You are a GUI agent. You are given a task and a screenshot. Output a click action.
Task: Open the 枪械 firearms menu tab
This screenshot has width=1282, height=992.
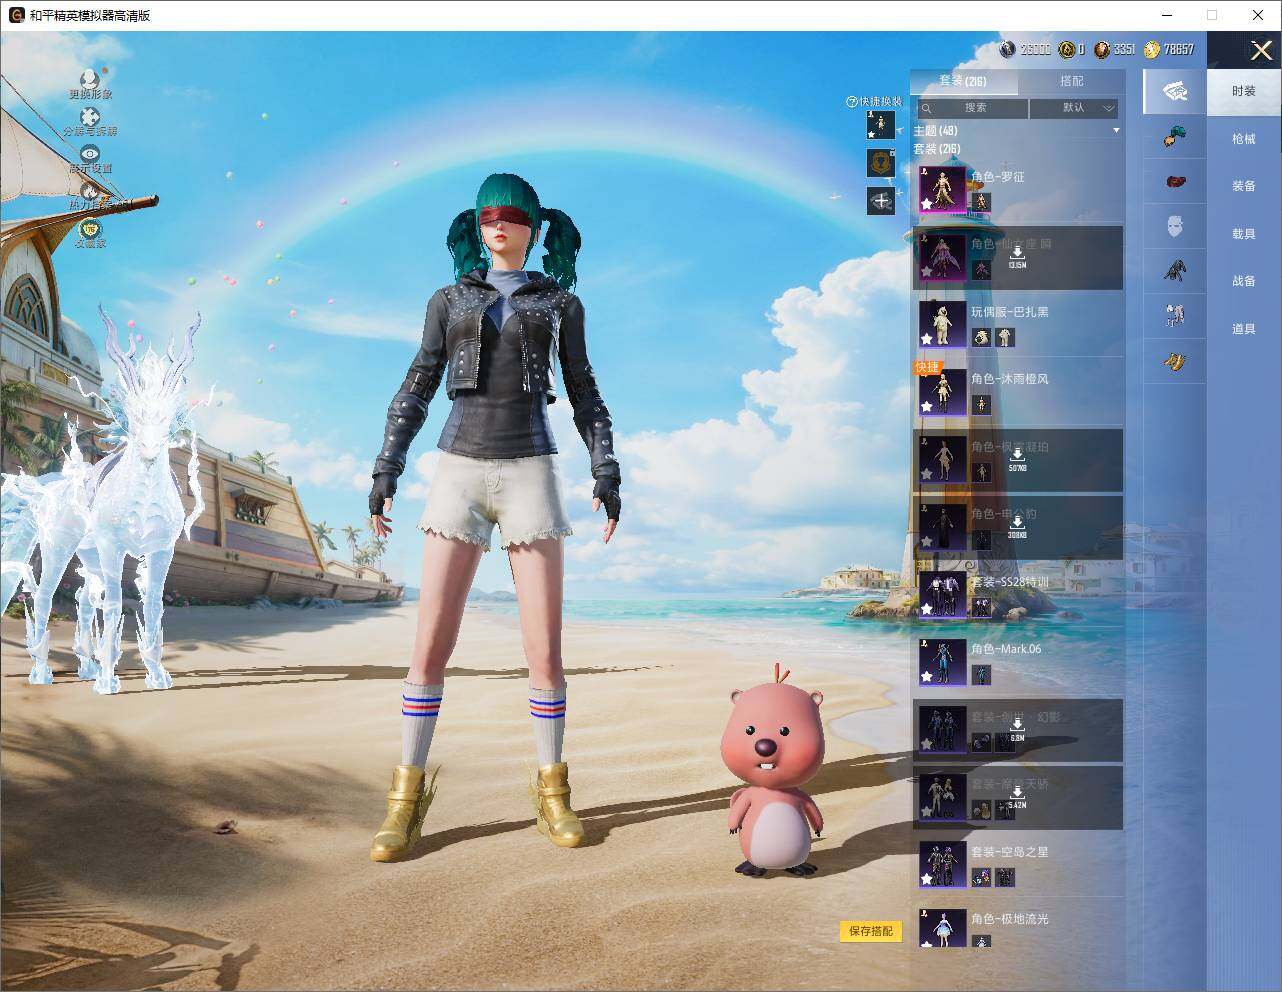click(x=1243, y=139)
